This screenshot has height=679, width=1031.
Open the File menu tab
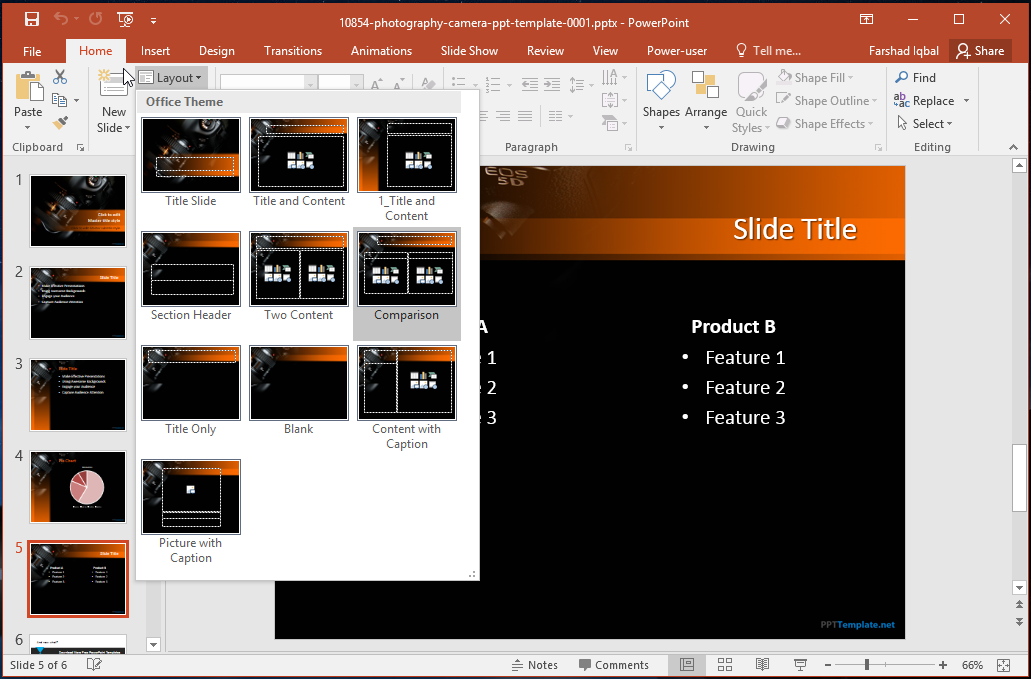[32, 51]
